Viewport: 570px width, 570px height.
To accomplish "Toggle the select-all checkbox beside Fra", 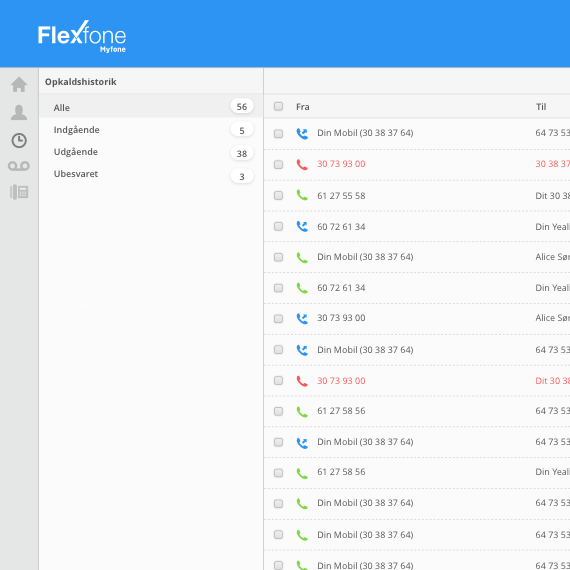I will [x=278, y=106].
